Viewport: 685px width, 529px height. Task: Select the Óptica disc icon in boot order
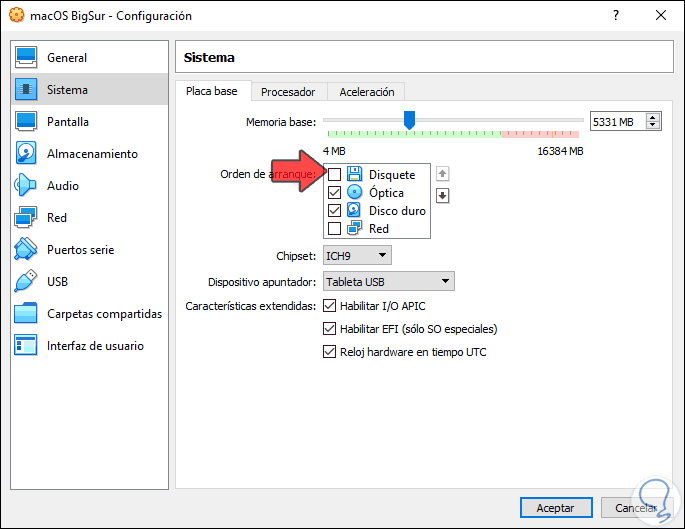pyautogui.click(x=355, y=192)
